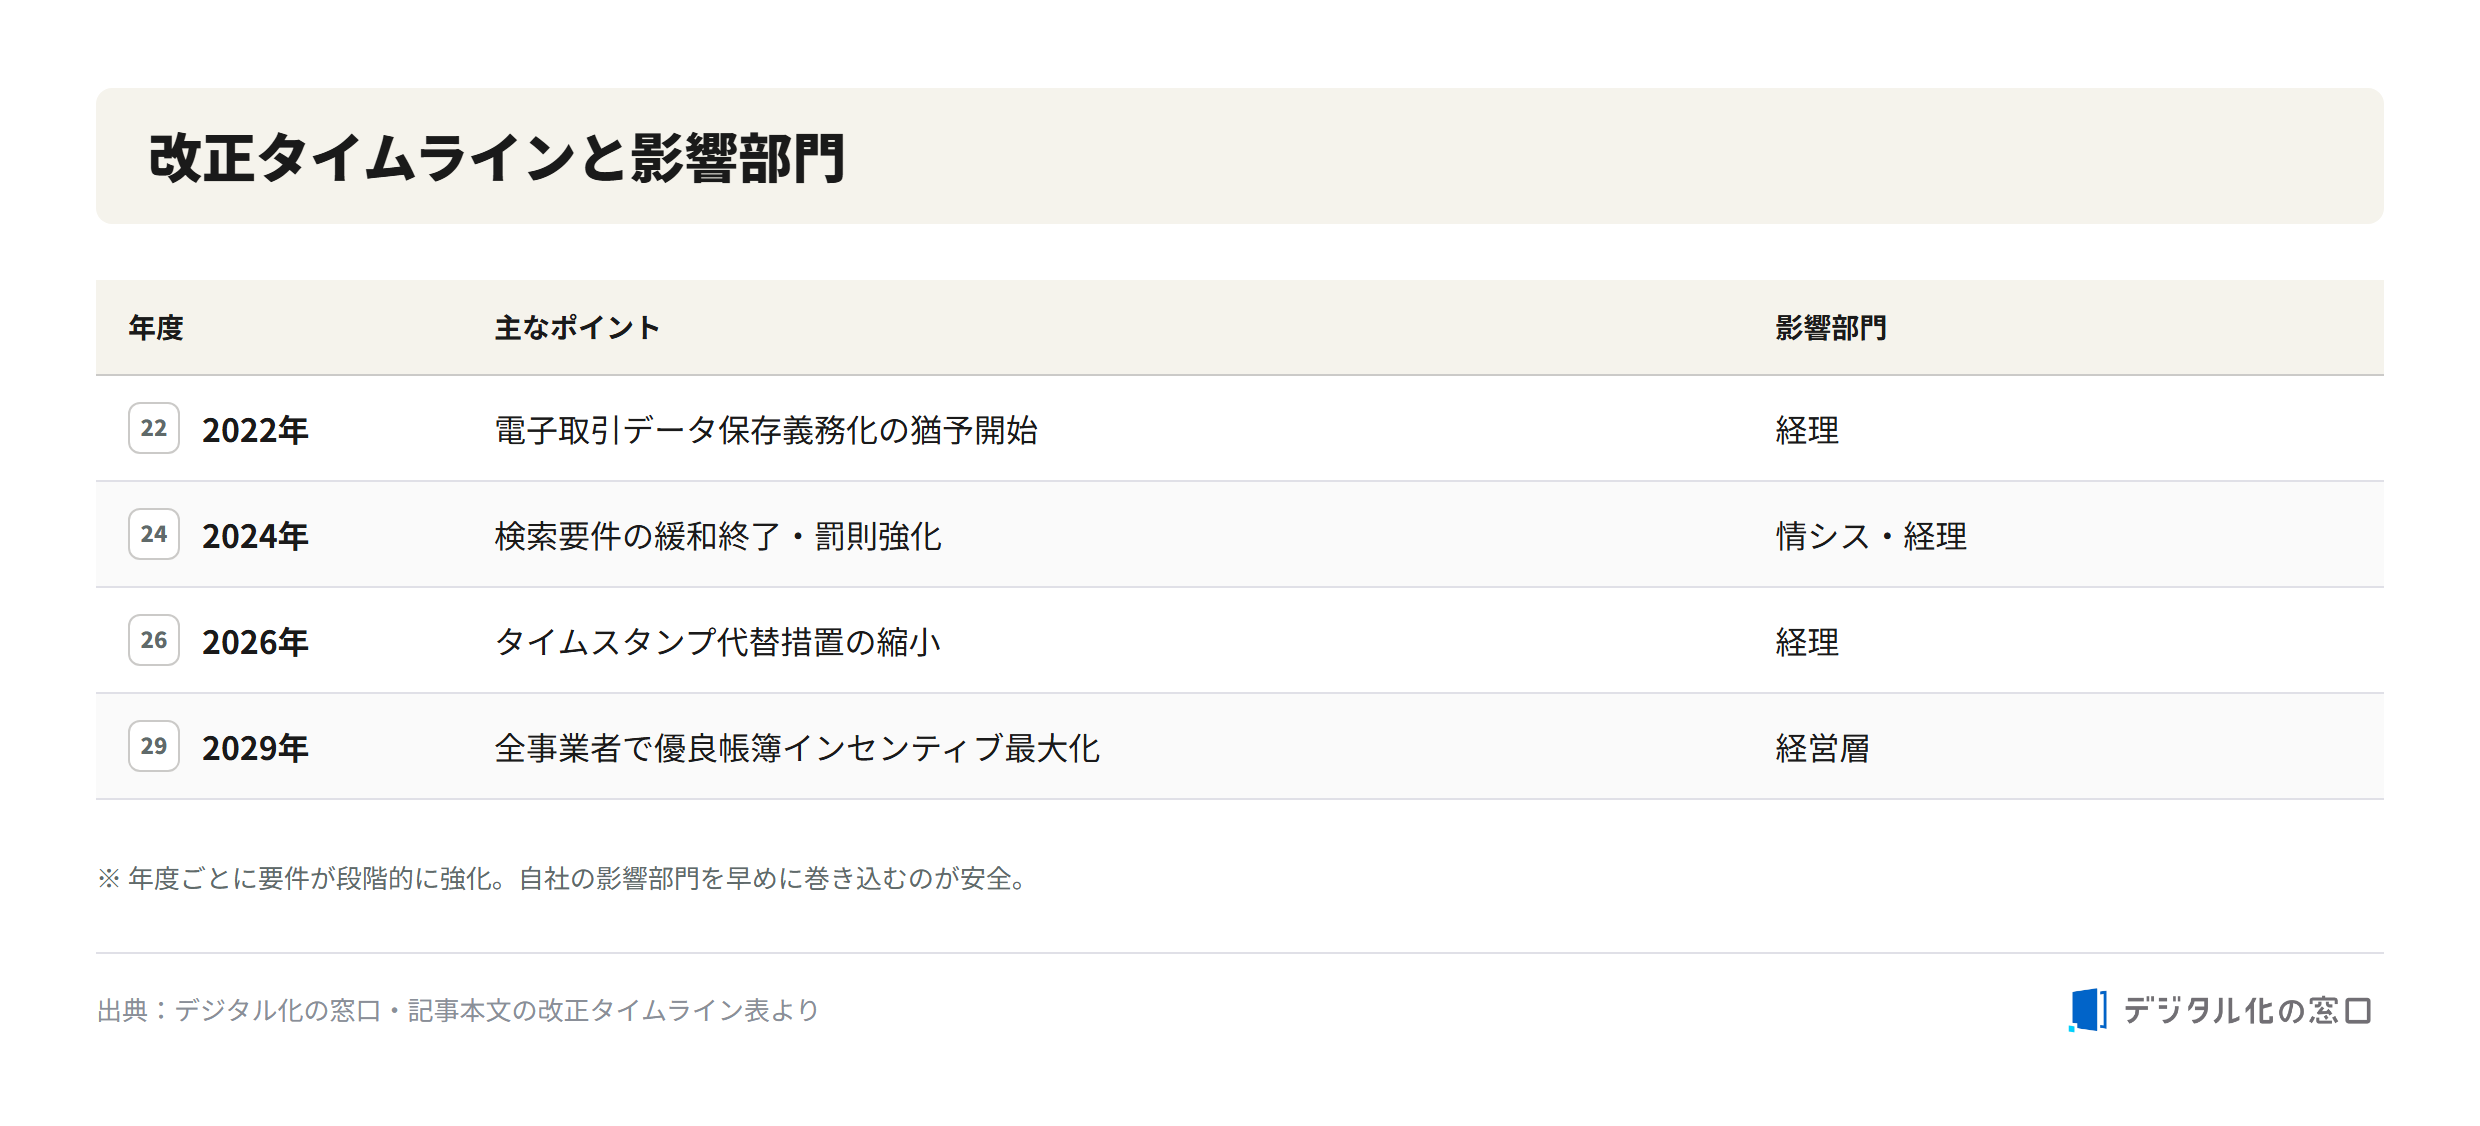This screenshot has height=1126, width=2480.
Task: Click the 2026年 row label
Action: click(255, 642)
